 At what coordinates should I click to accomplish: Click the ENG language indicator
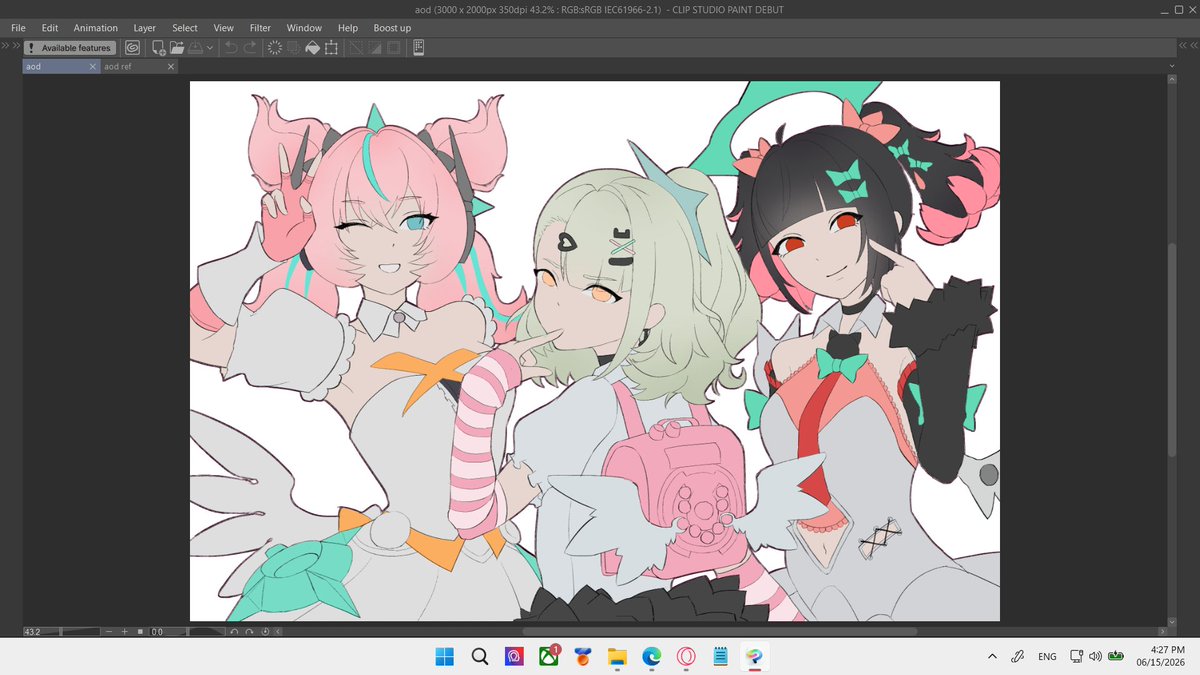pyautogui.click(x=1047, y=657)
